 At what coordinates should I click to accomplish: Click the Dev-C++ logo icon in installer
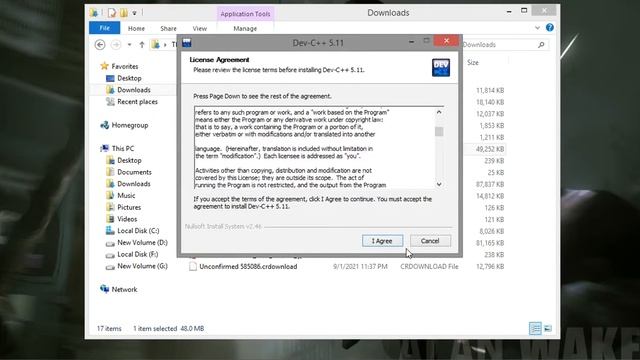441,67
